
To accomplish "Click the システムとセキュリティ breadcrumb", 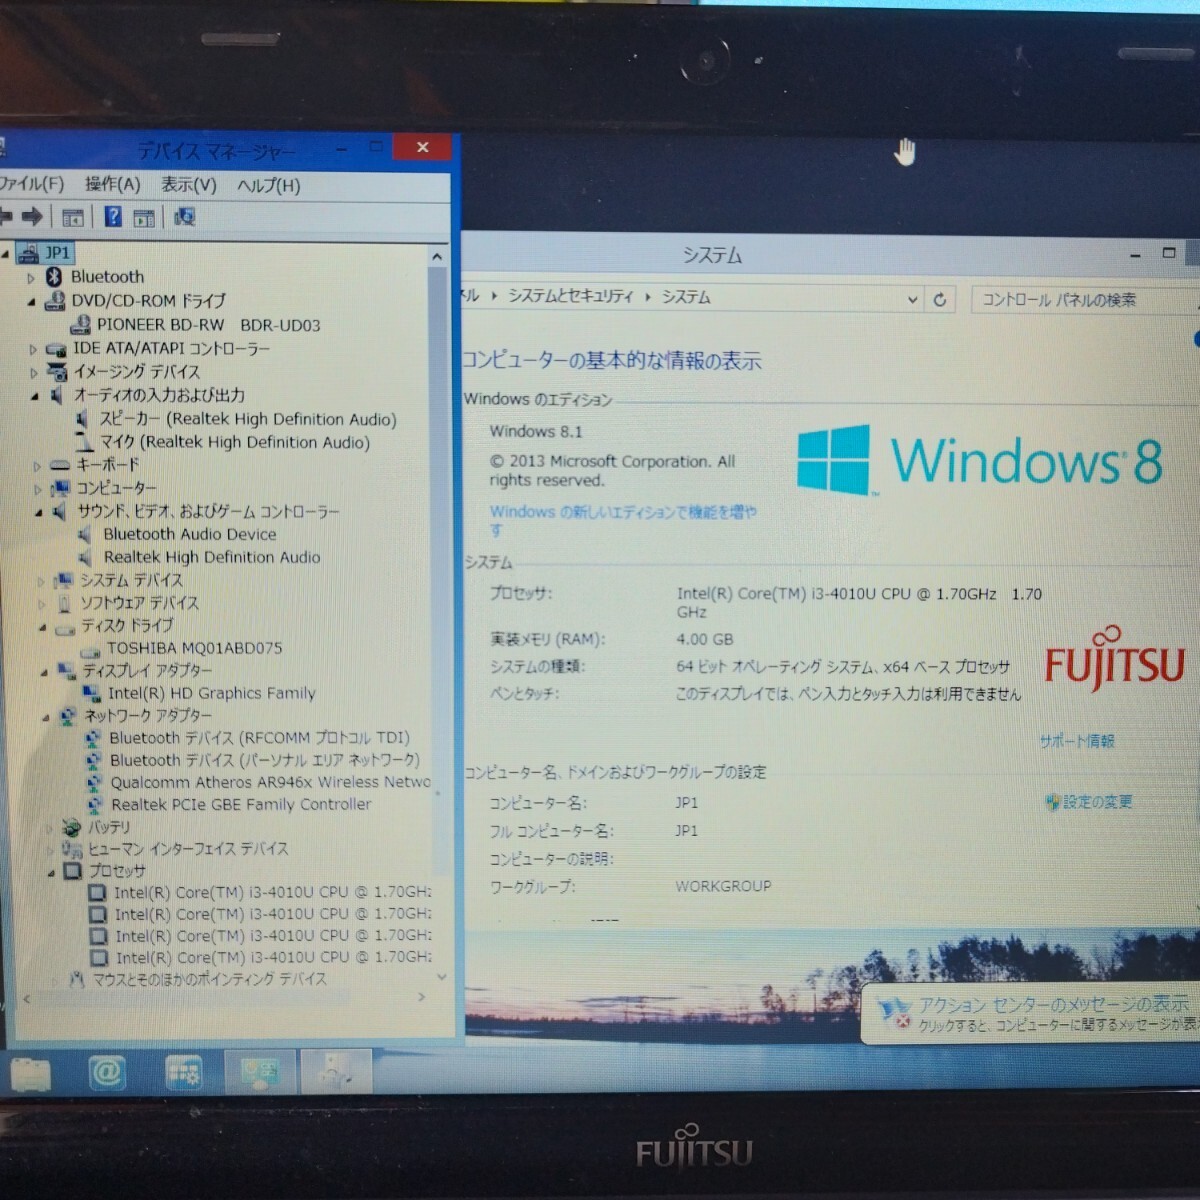I will pos(570,296).
